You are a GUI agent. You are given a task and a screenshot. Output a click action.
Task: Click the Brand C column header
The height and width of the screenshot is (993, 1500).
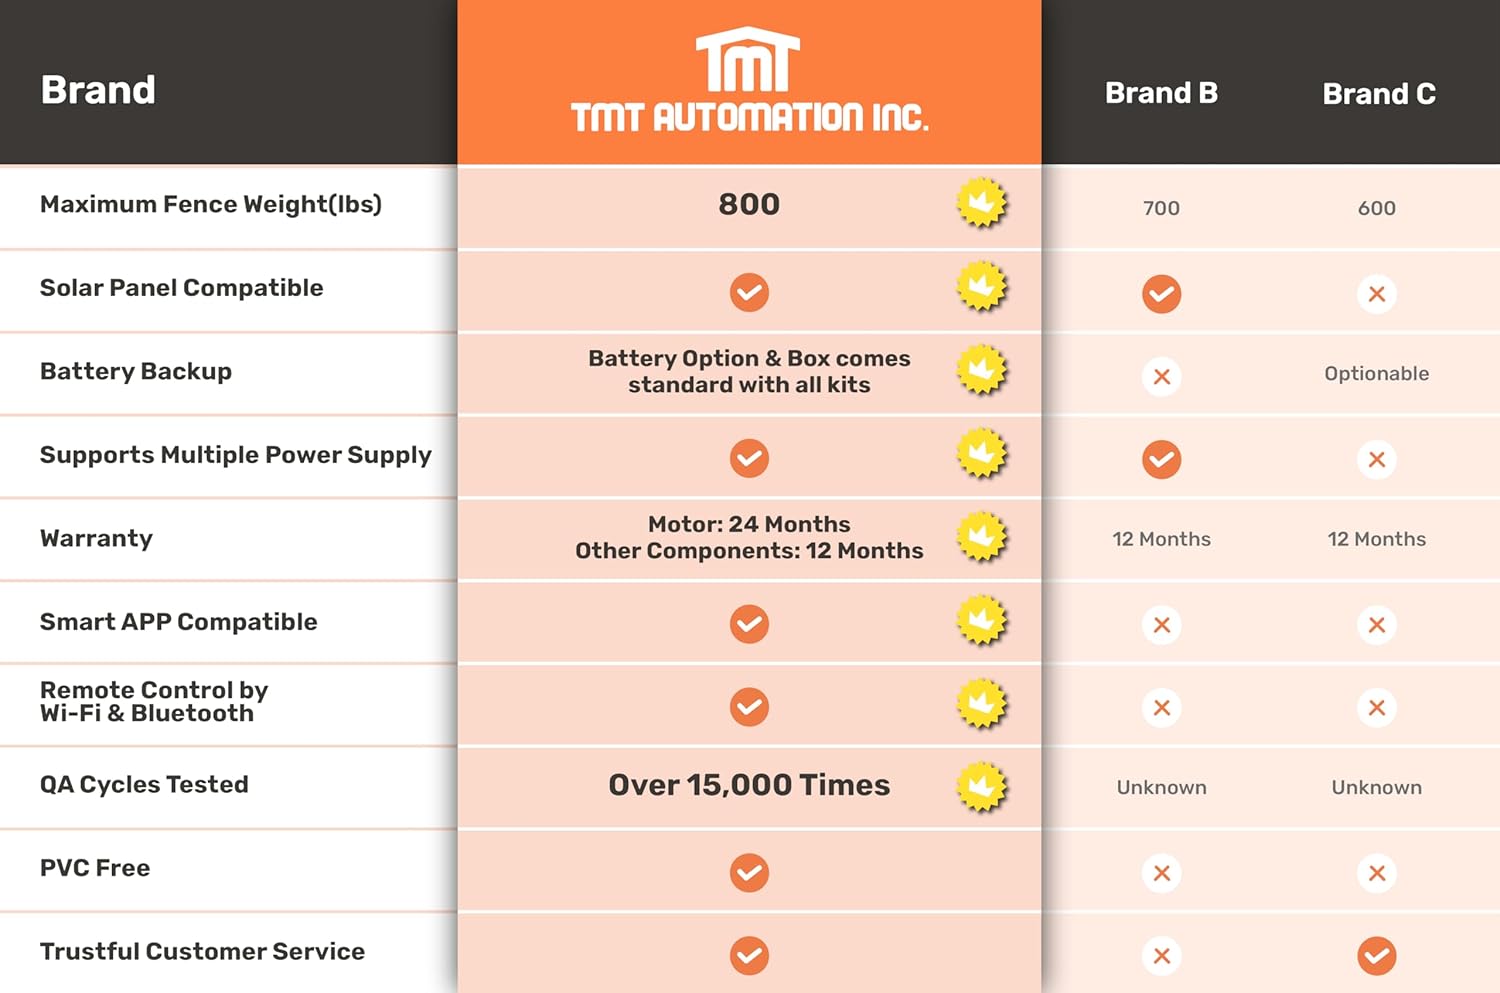tap(1378, 94)
